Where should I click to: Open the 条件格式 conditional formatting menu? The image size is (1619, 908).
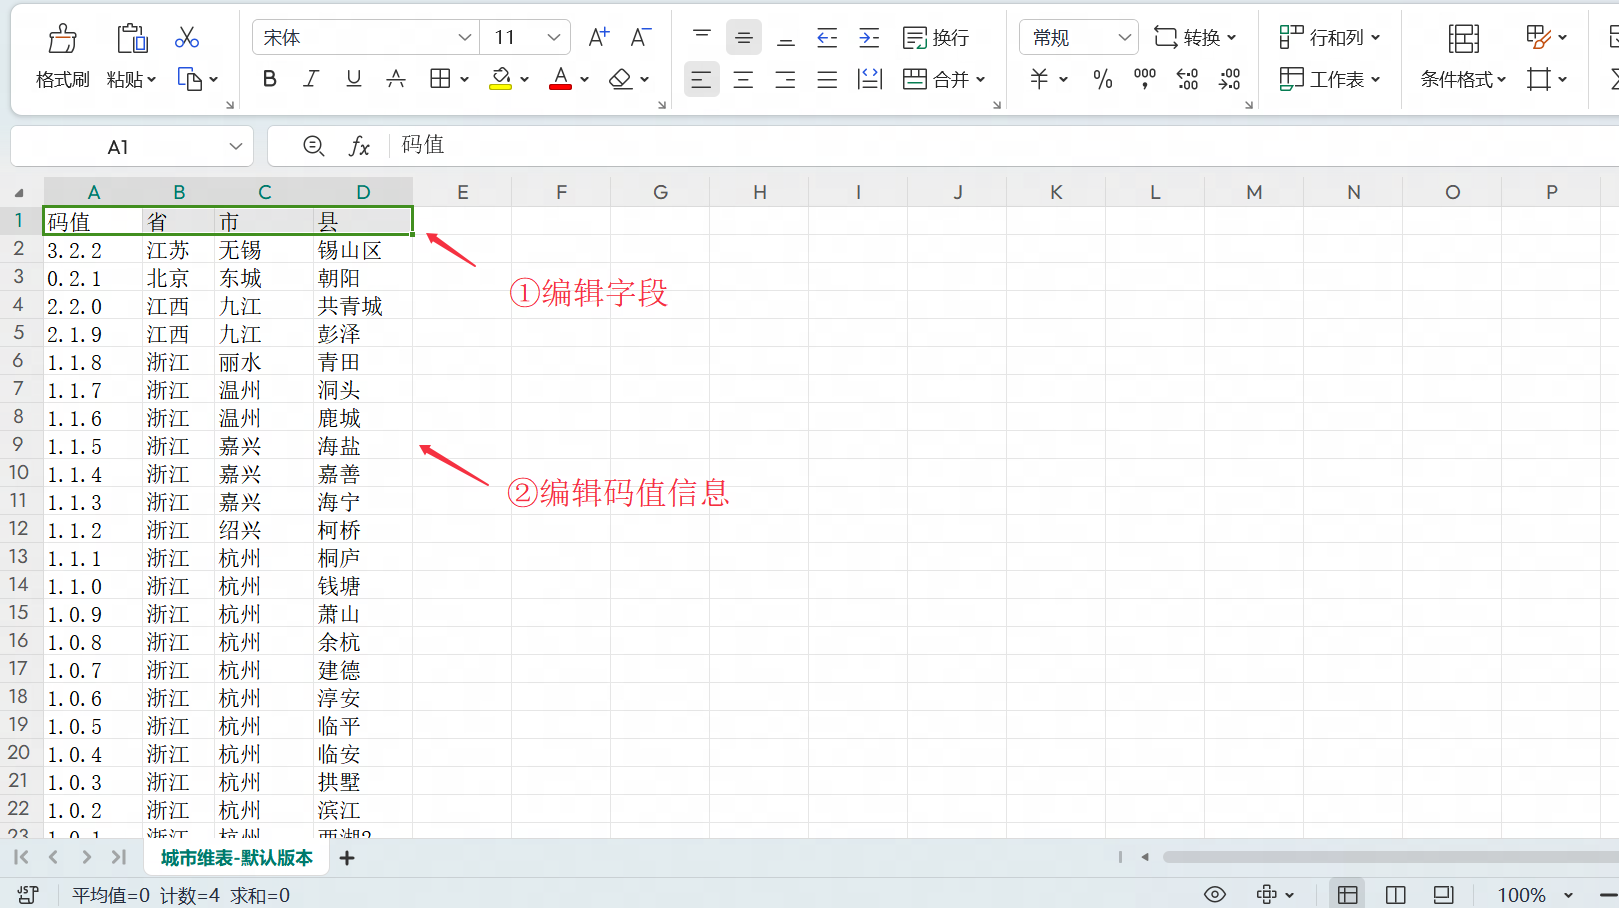pos(1462,79)
